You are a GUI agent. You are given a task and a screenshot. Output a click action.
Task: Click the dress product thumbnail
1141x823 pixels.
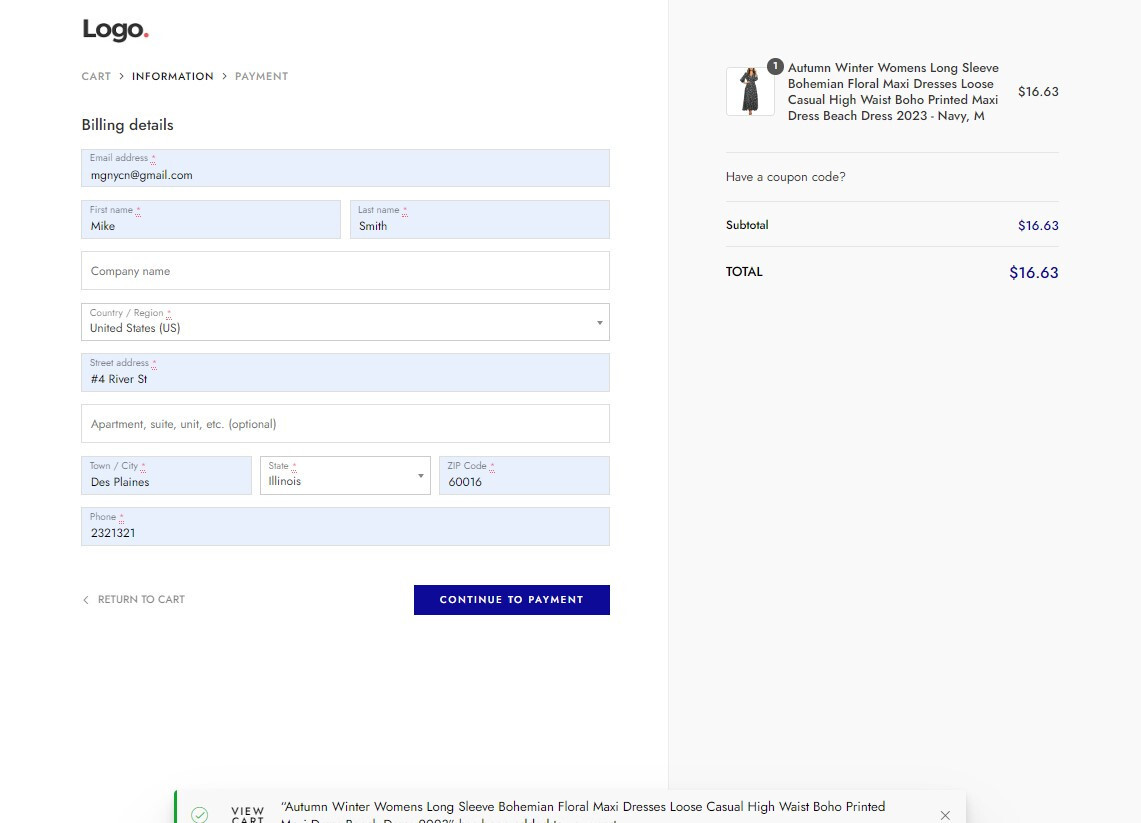(x=750, y=92)
